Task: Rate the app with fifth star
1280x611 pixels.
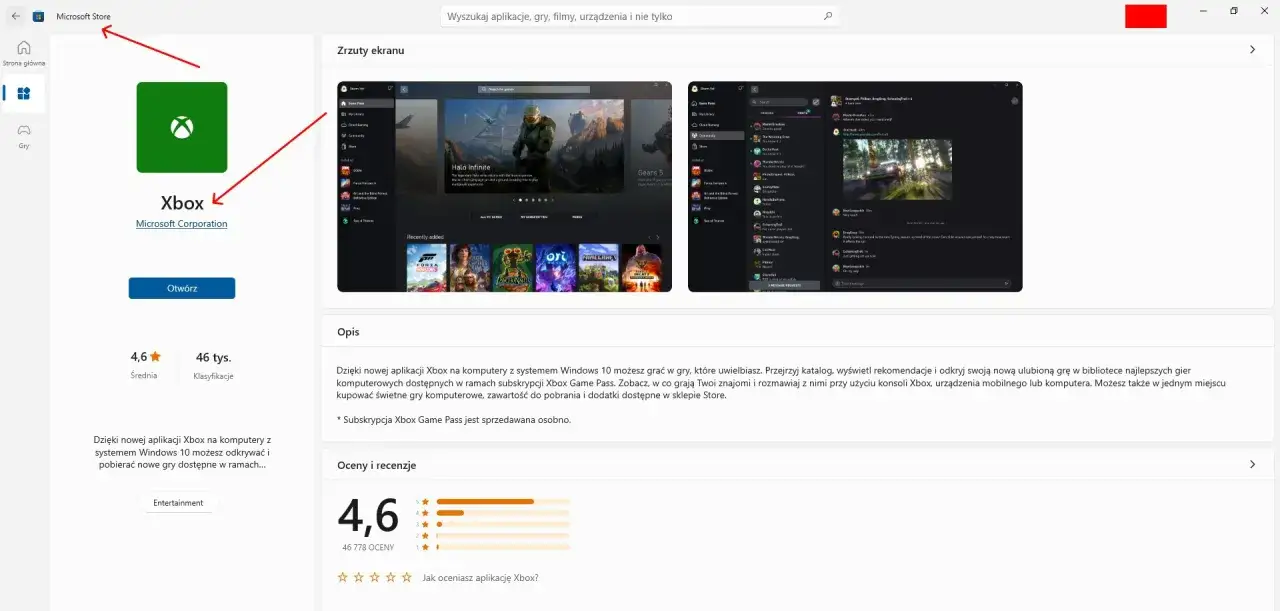Action: click(x=407, y=577)
